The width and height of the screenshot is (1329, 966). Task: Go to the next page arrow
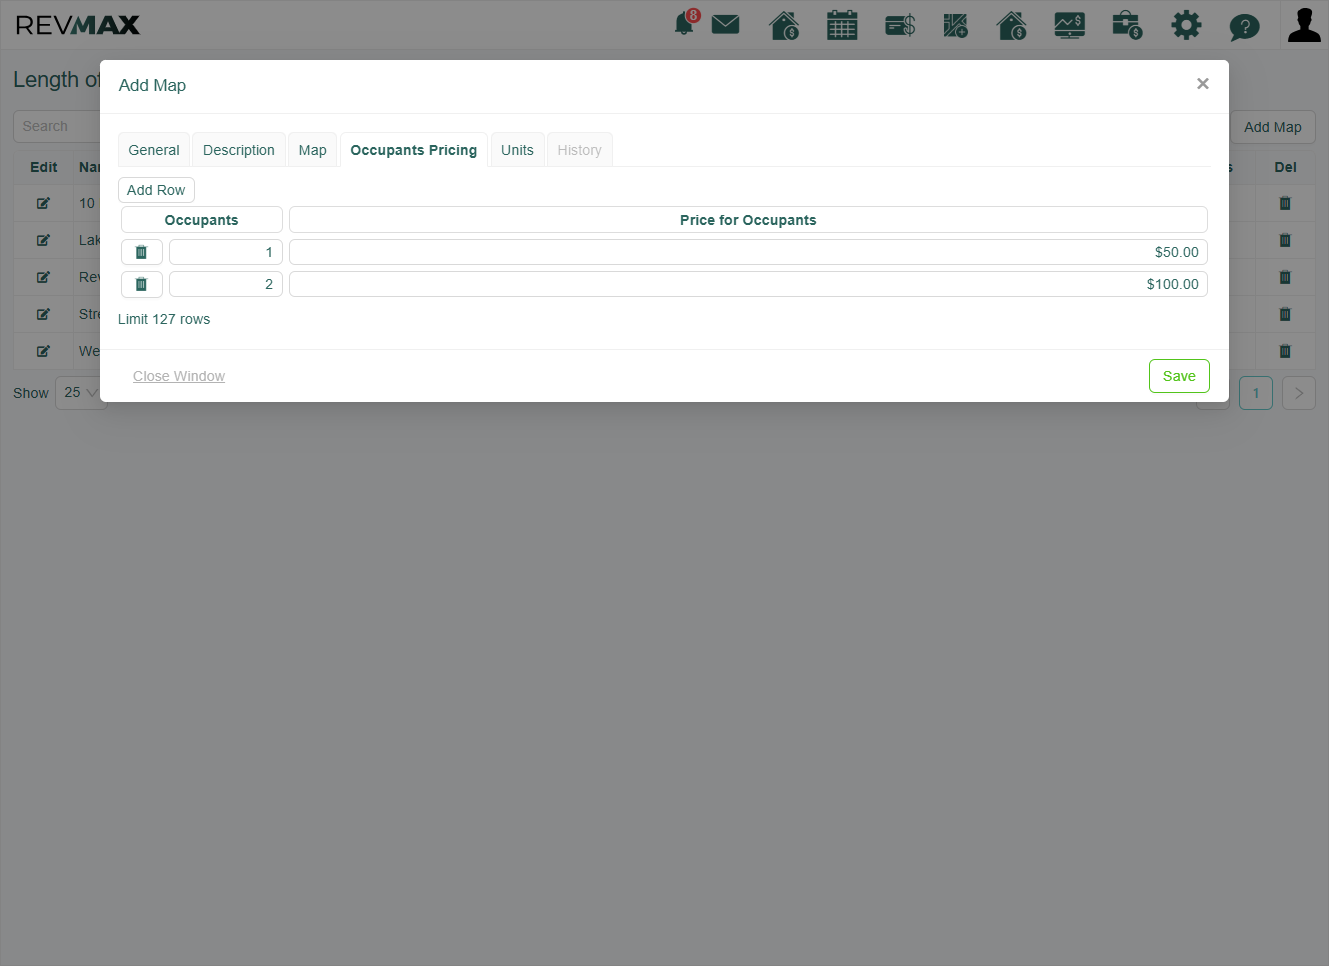(x=1299, y=393)
